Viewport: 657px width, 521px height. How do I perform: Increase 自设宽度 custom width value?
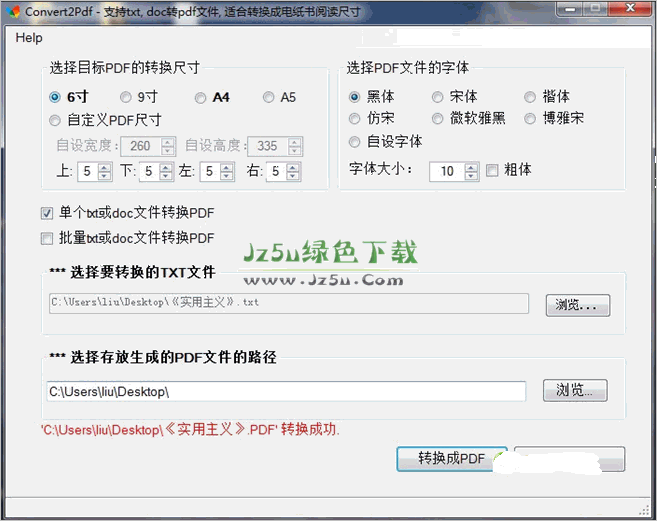point(168,142)
